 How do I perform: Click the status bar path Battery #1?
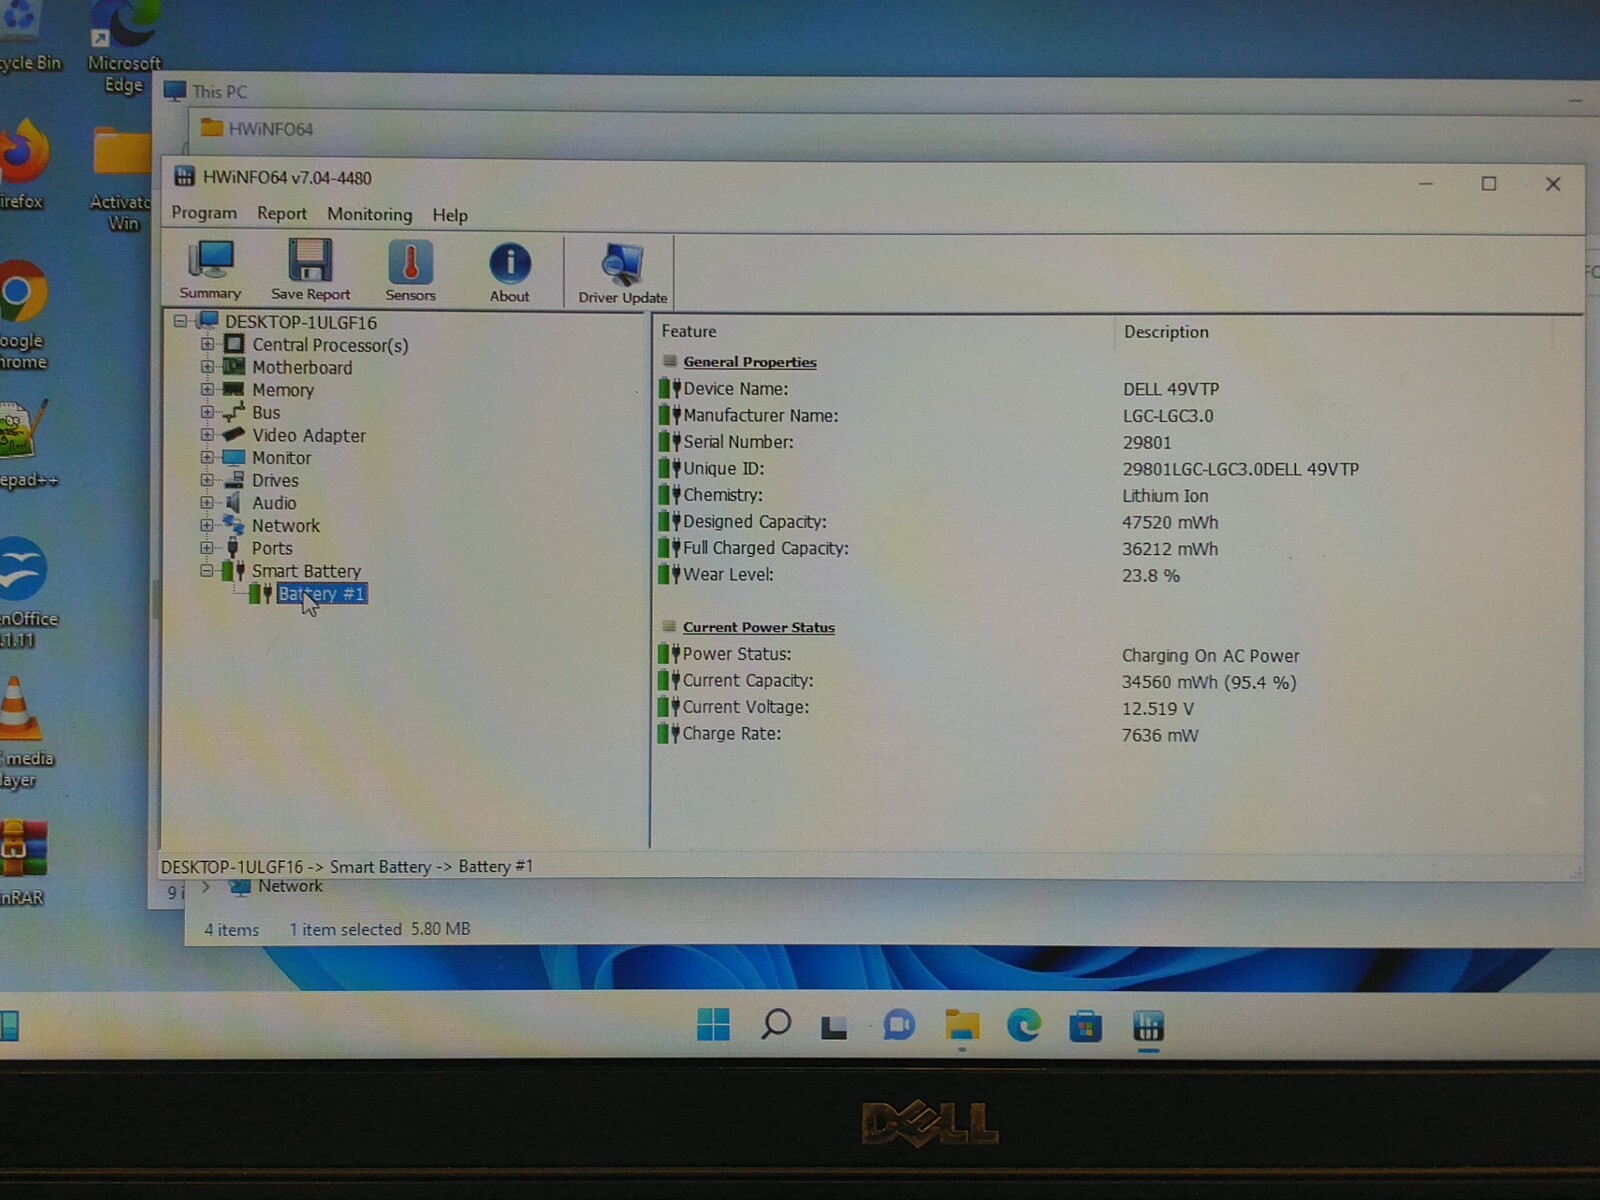click(x=495, y=867)
